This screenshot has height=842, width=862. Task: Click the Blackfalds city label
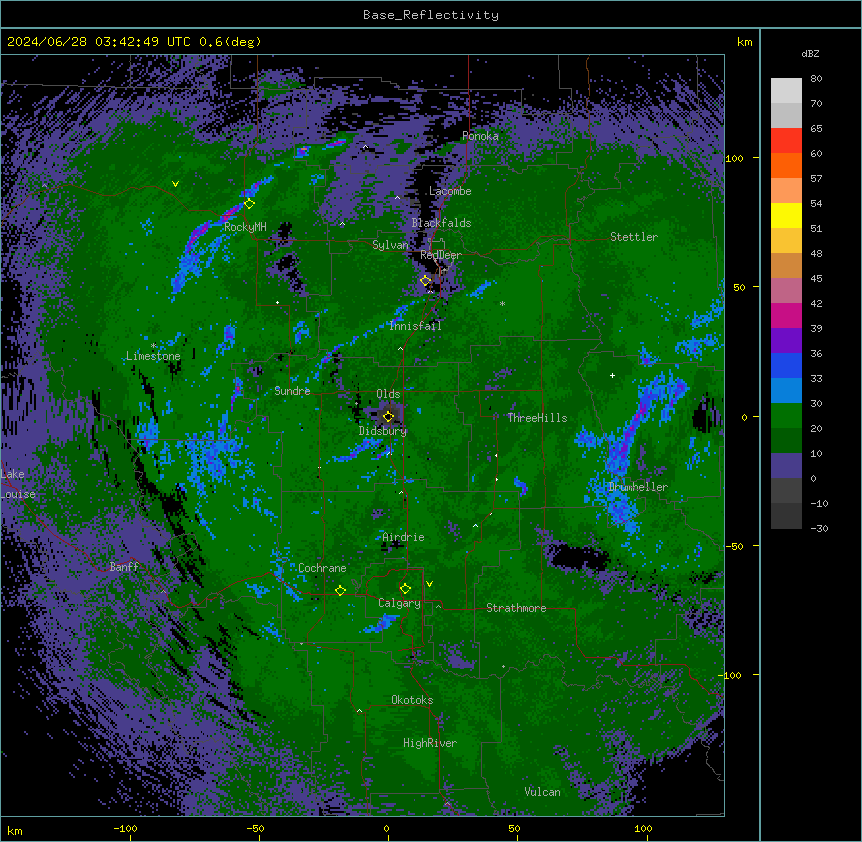(441, 223)
